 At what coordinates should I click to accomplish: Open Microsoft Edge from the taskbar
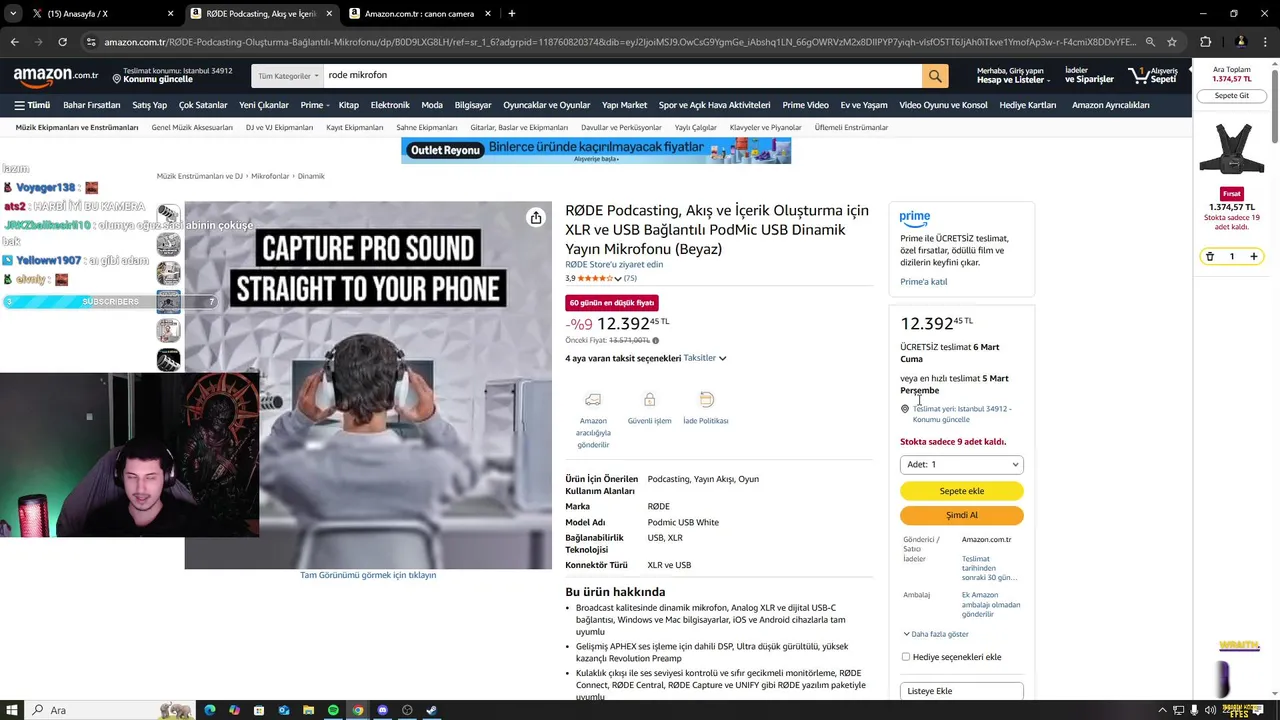click(210, 710)
